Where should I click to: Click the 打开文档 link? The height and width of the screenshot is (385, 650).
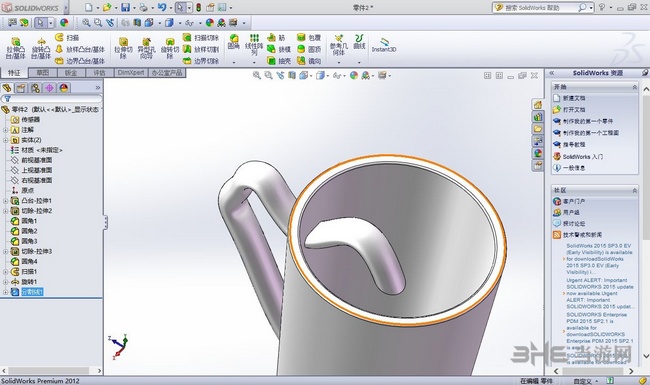pos(574,110)
